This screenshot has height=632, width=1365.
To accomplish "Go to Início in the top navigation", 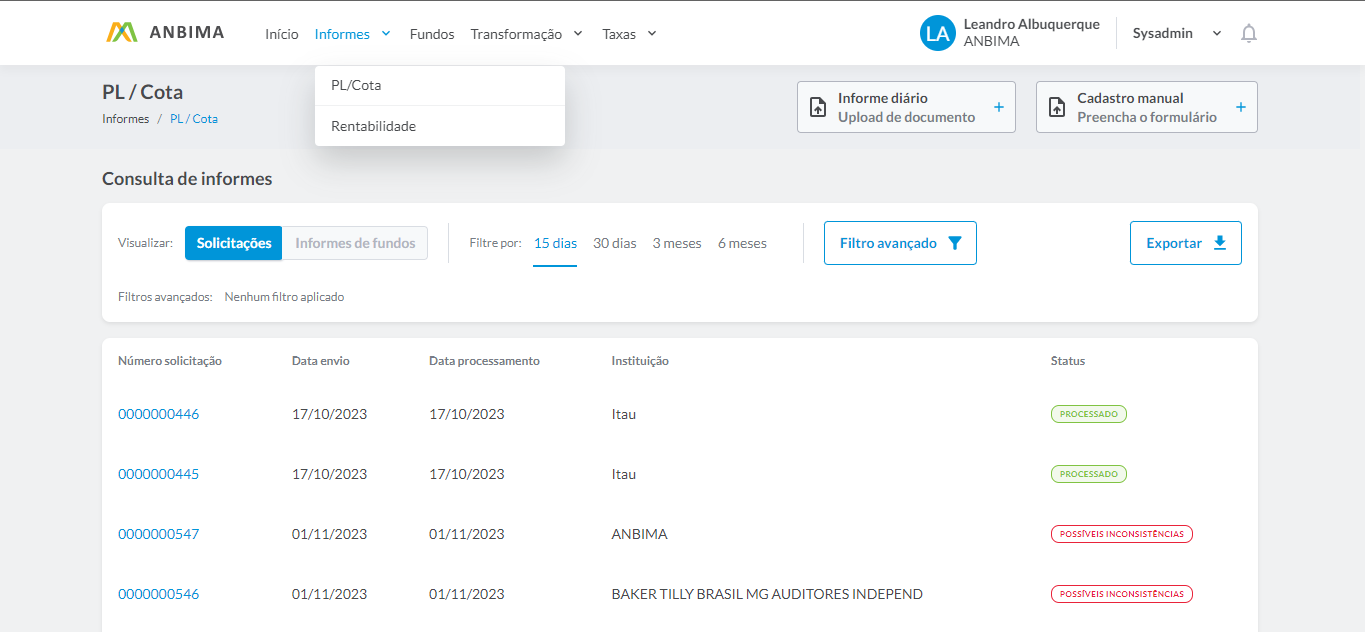I will 282,34.
